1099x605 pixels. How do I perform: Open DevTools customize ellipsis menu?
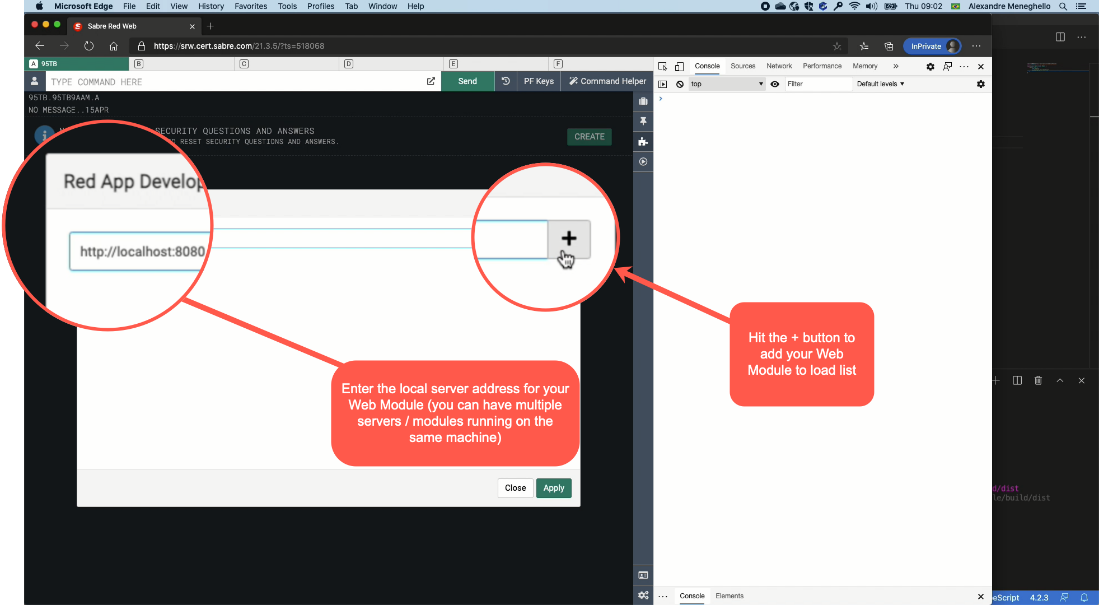tap(964, 67)
